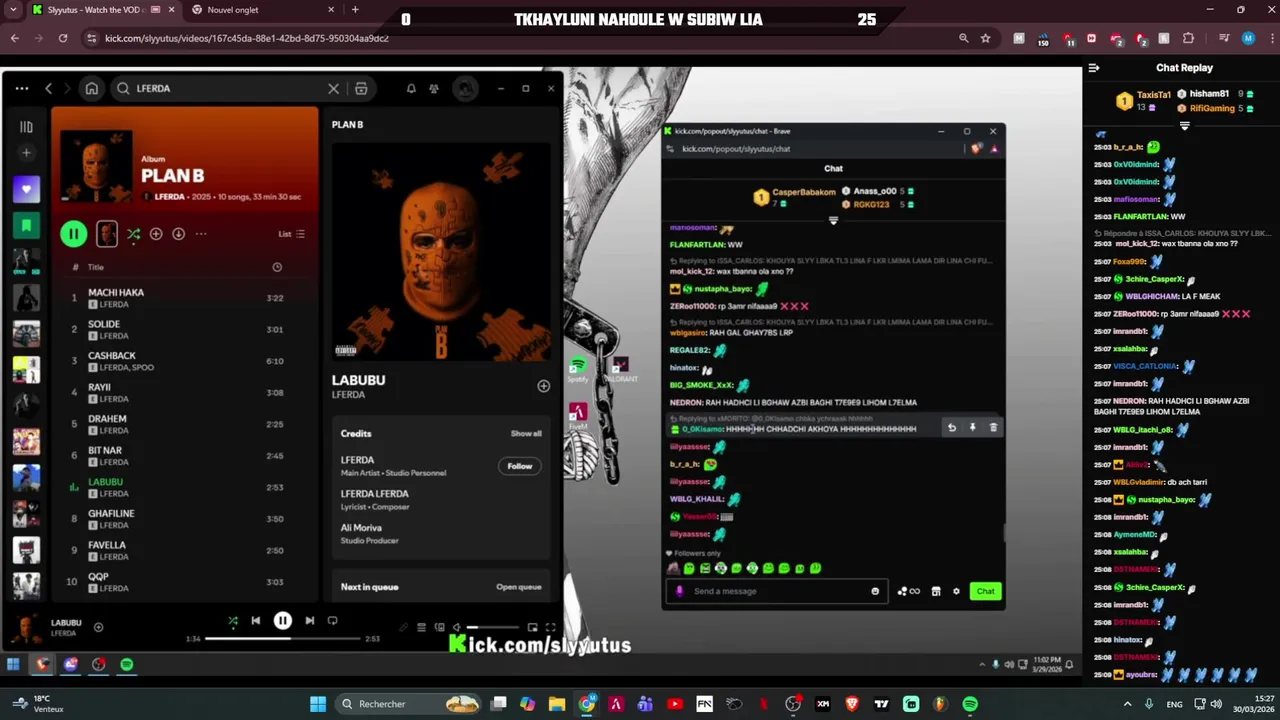Mute Spotify with the speaker icon
The width and height of the screenshot is (1280, 720).
[x=457, y=627]
